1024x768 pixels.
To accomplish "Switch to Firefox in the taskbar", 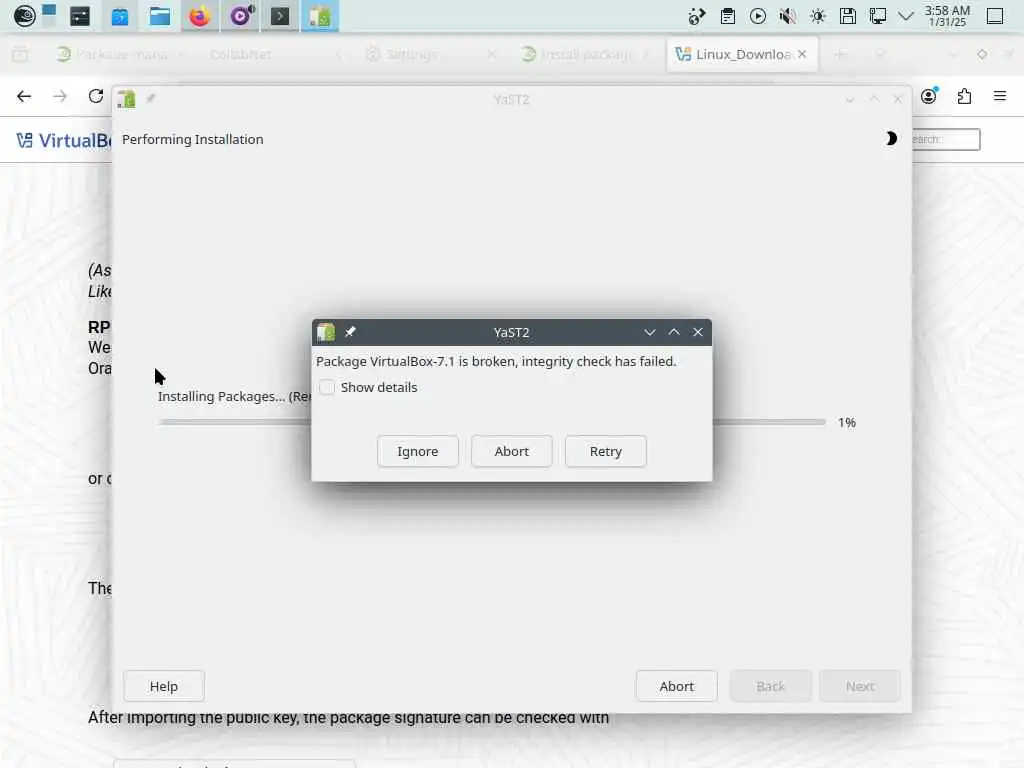I will pyautogui.click(x=200, y=16).
